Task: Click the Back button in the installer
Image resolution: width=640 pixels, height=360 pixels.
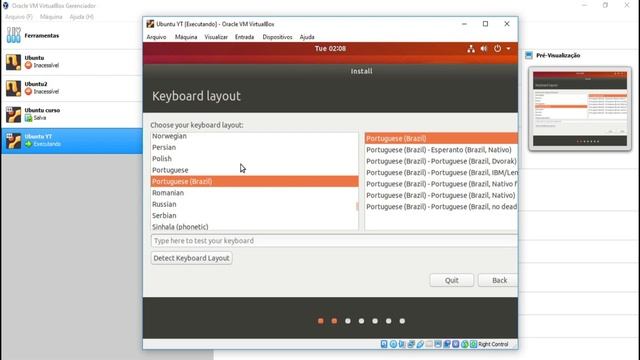Action: (498, 280)
